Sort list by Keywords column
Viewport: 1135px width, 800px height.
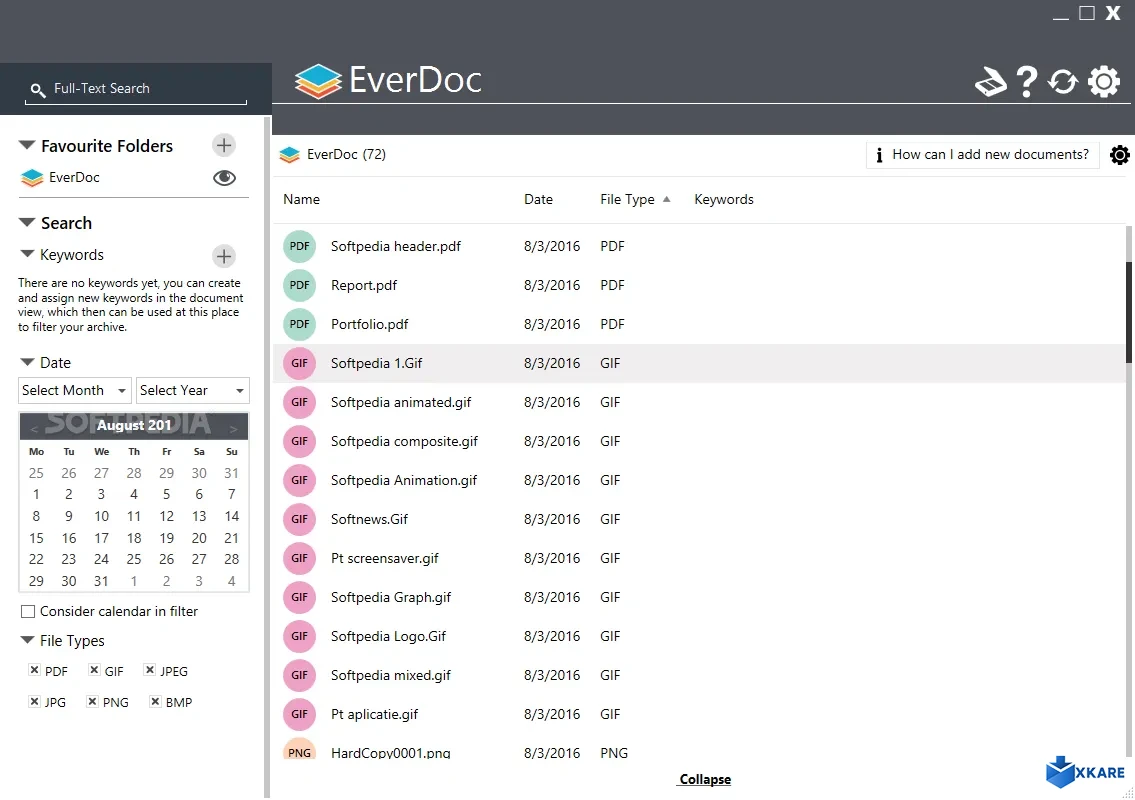coord(724,199)
